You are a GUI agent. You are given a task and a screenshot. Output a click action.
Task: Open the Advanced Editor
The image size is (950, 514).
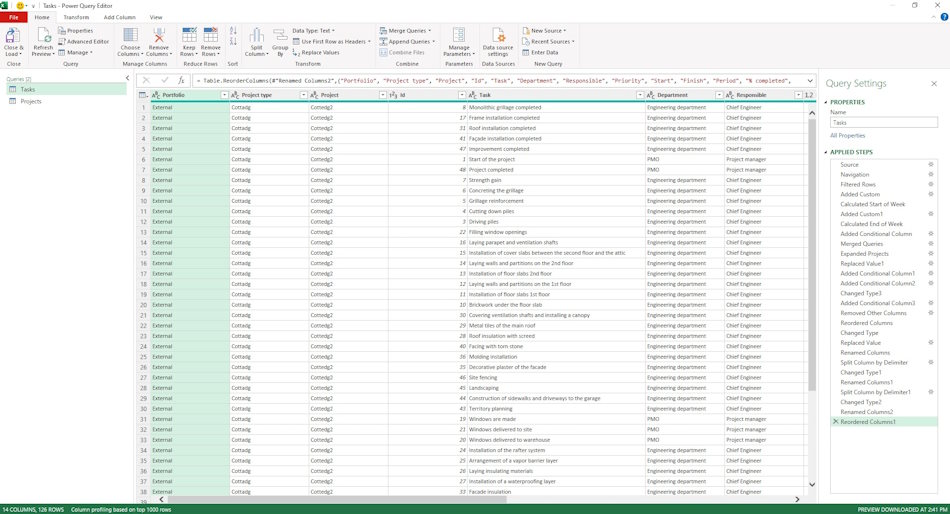tap(84, 41)
